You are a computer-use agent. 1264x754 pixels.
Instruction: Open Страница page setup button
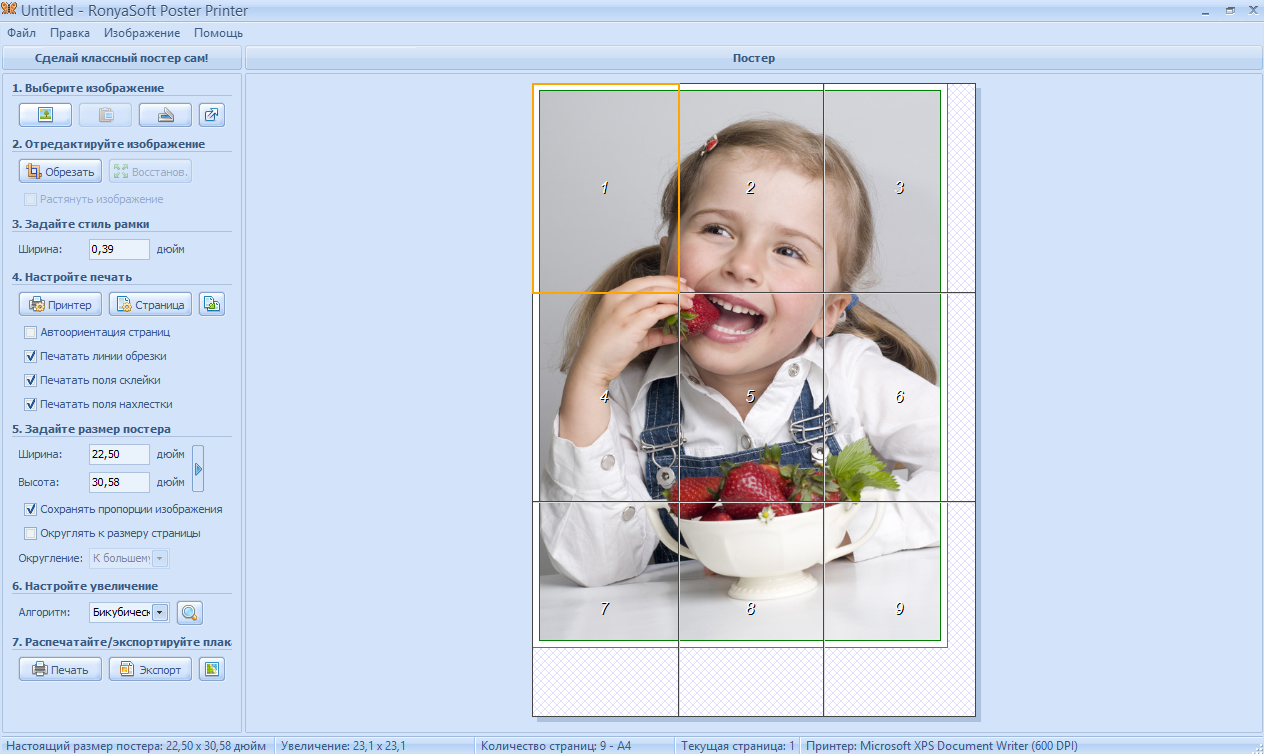(x=150, y=304)
